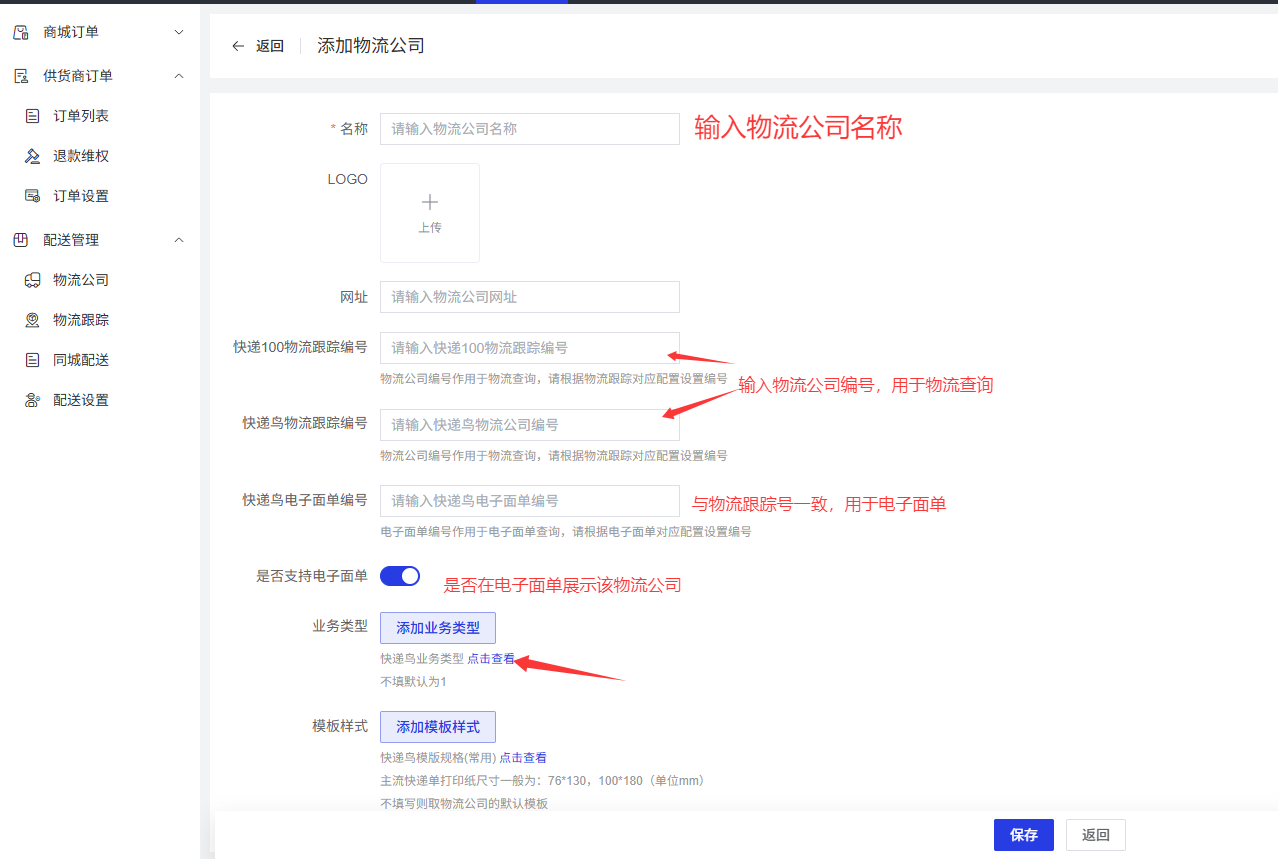This screenshot has width=1278, height=862.
Task: Click the 返回 link at page top
Action: tap(270, 46)
